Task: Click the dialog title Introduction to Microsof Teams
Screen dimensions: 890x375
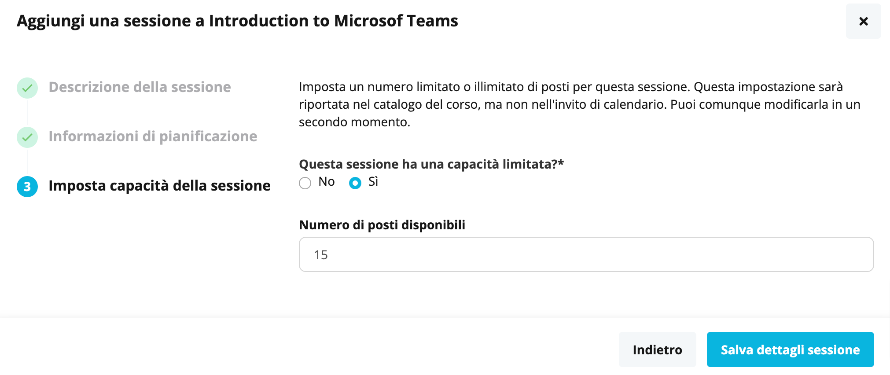Action: pyautogui.click(x=334, y=22)
